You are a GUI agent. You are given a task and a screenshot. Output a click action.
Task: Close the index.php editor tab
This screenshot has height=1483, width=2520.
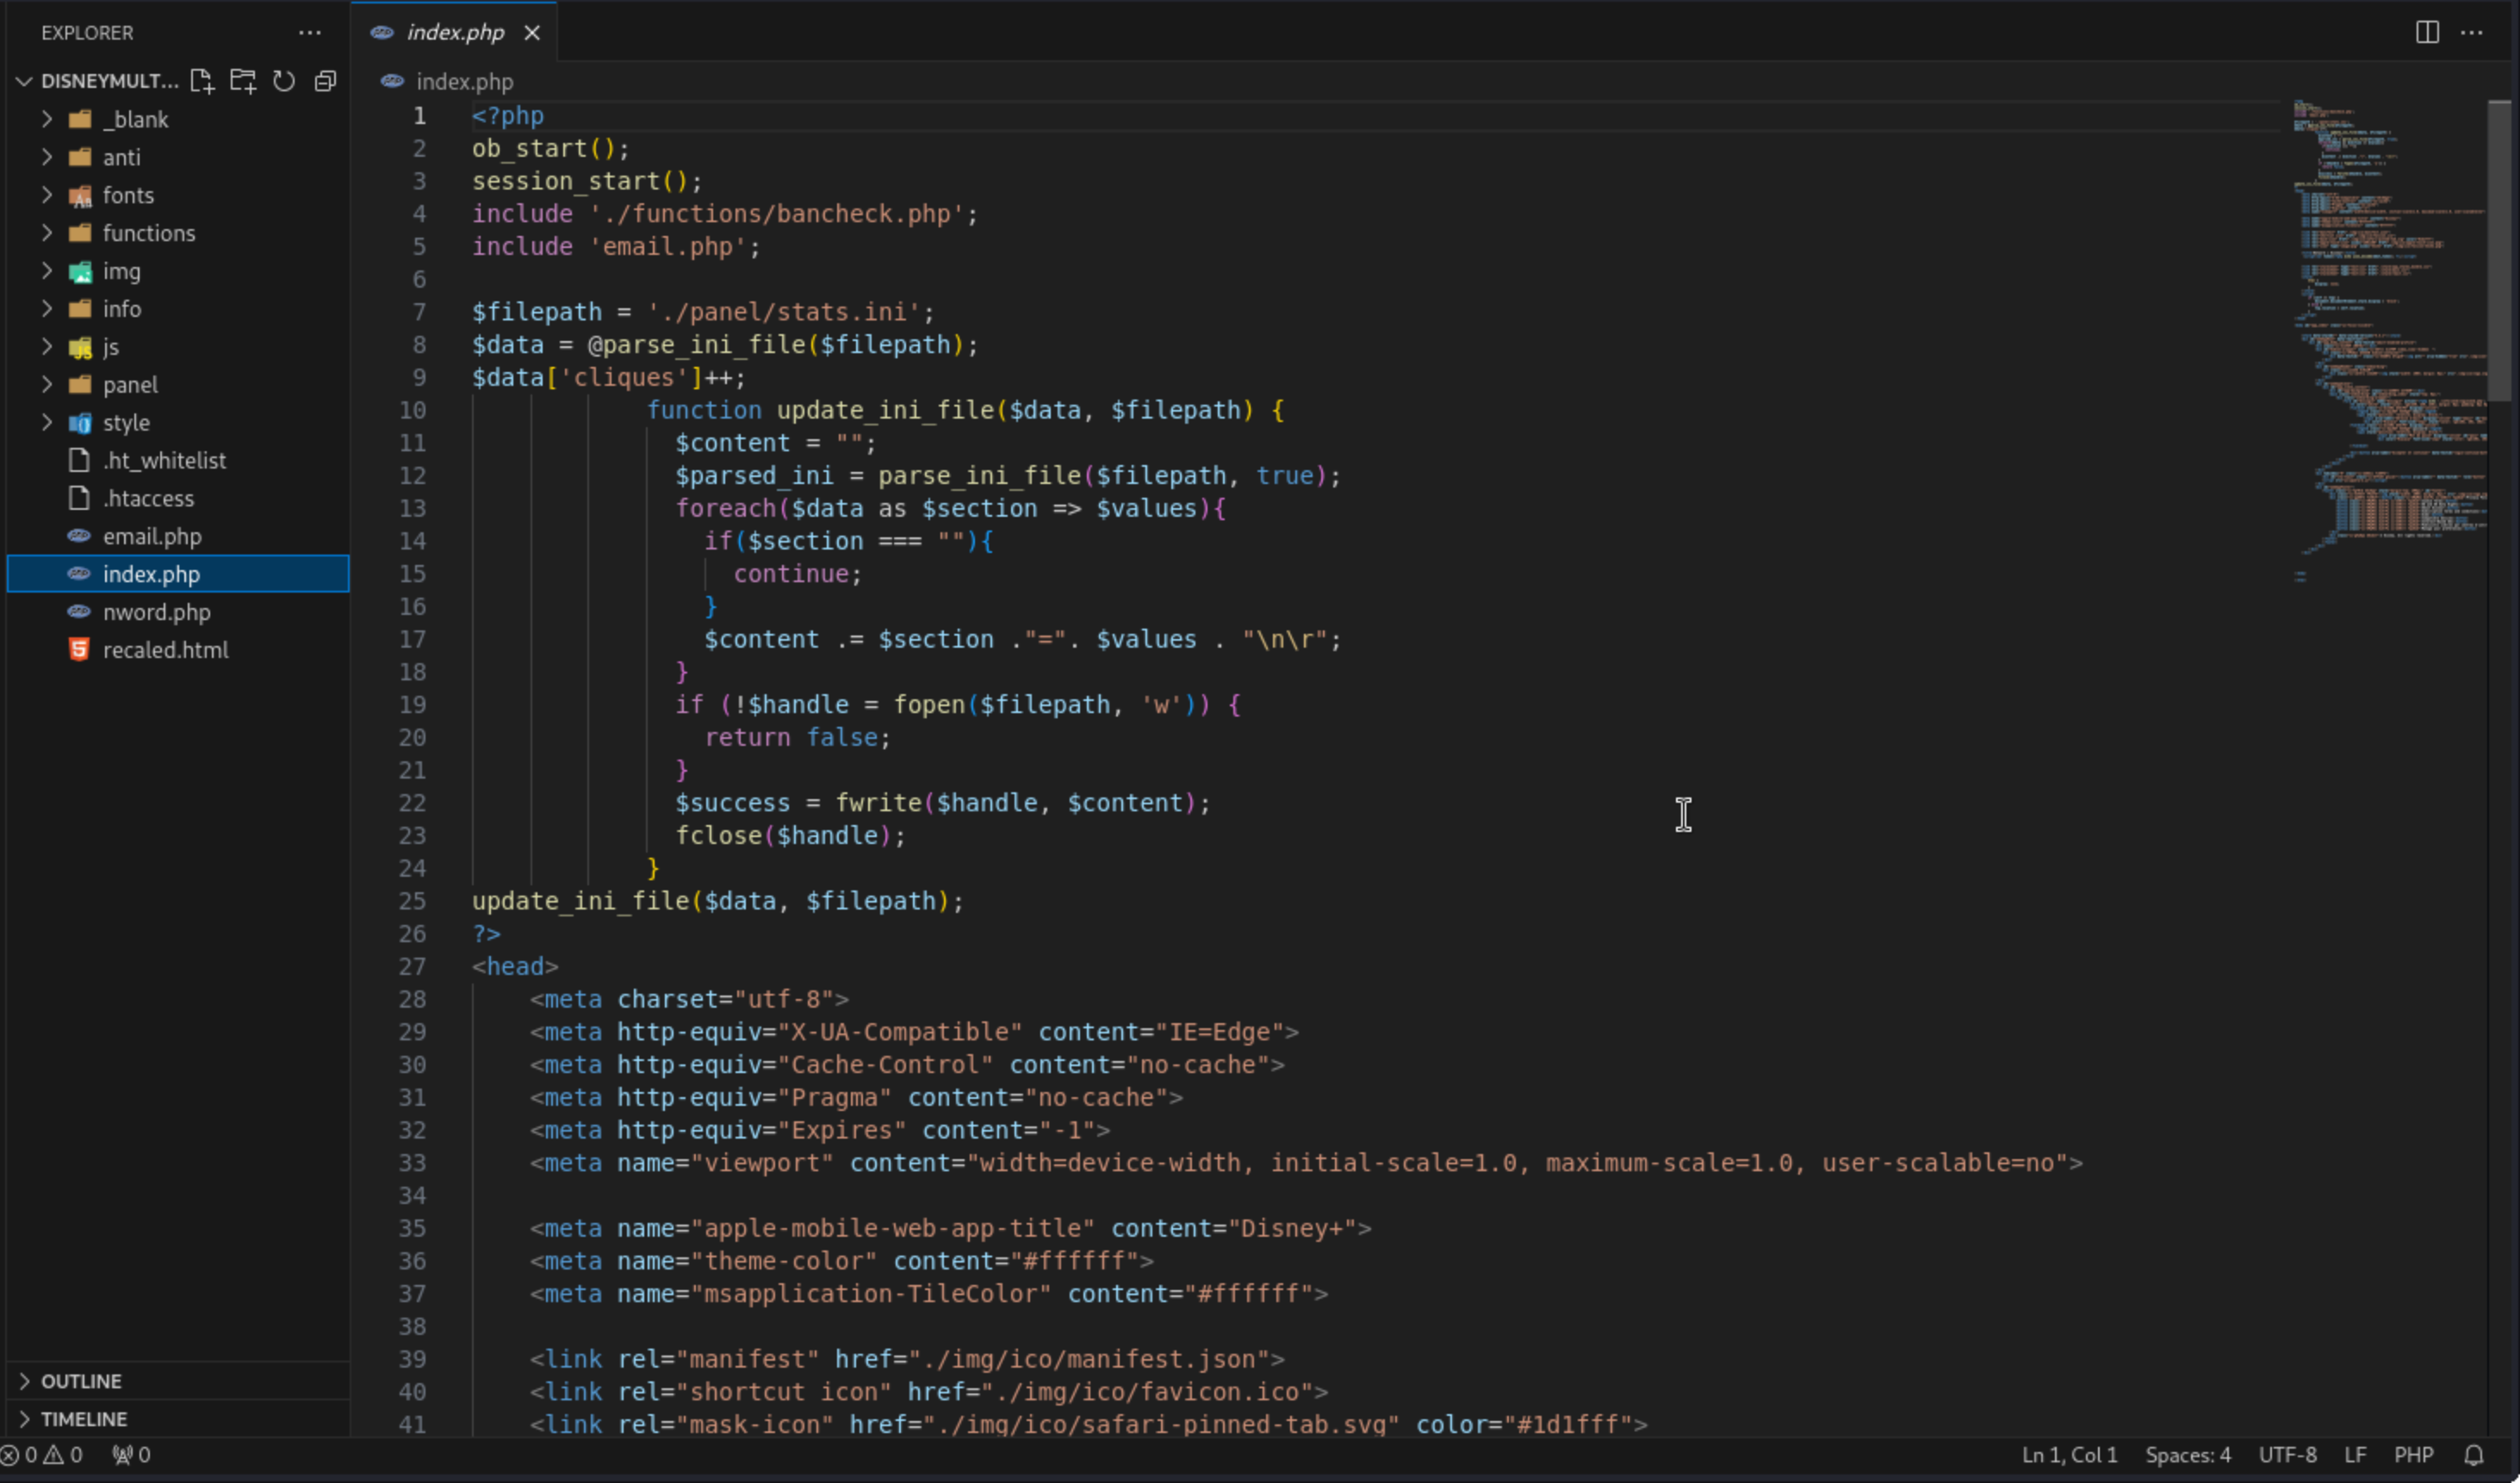tap(532, 33)
